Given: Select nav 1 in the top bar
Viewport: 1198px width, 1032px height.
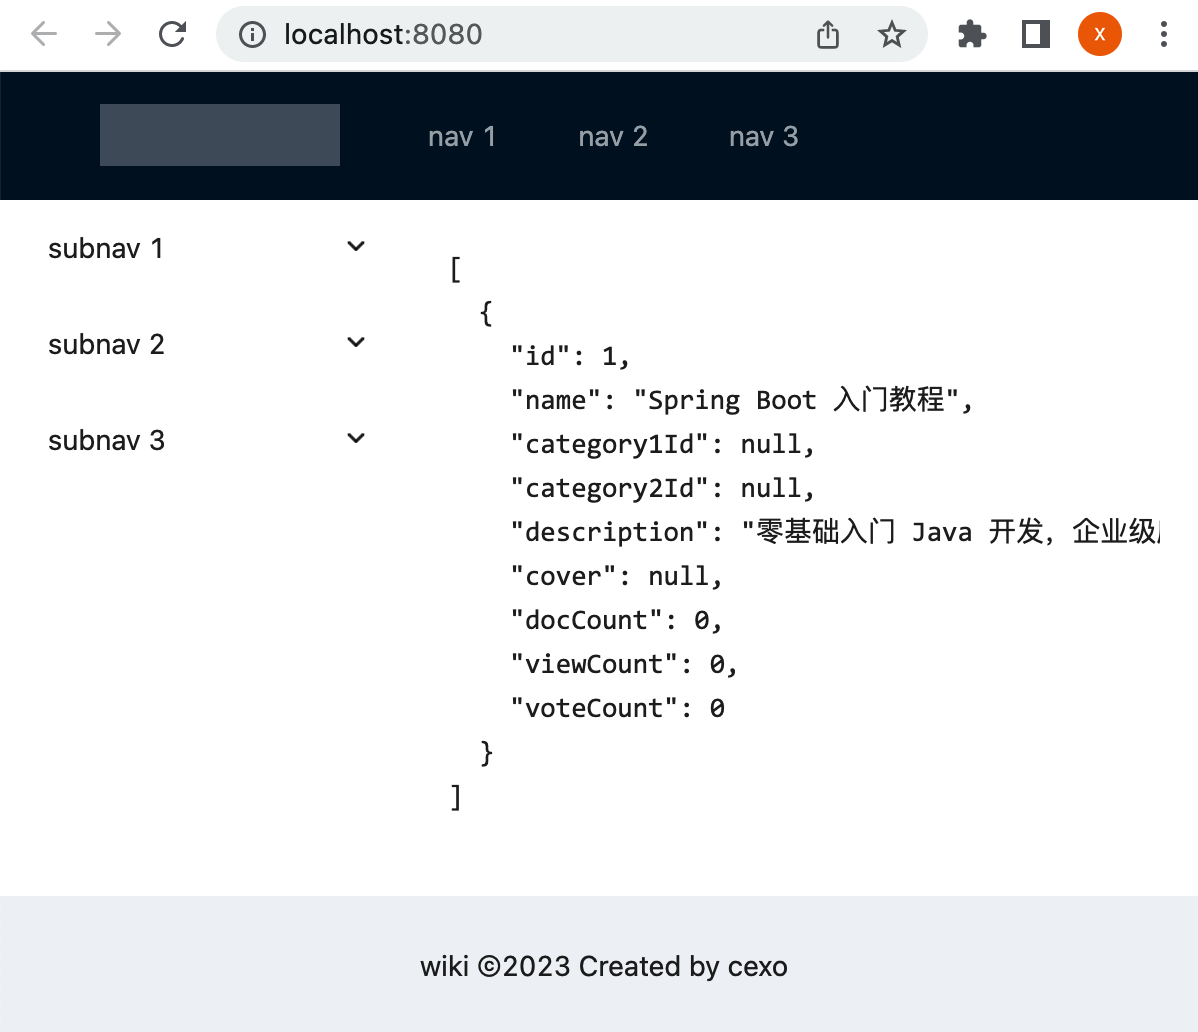Looking at the screenshot, I should (462, 135).
